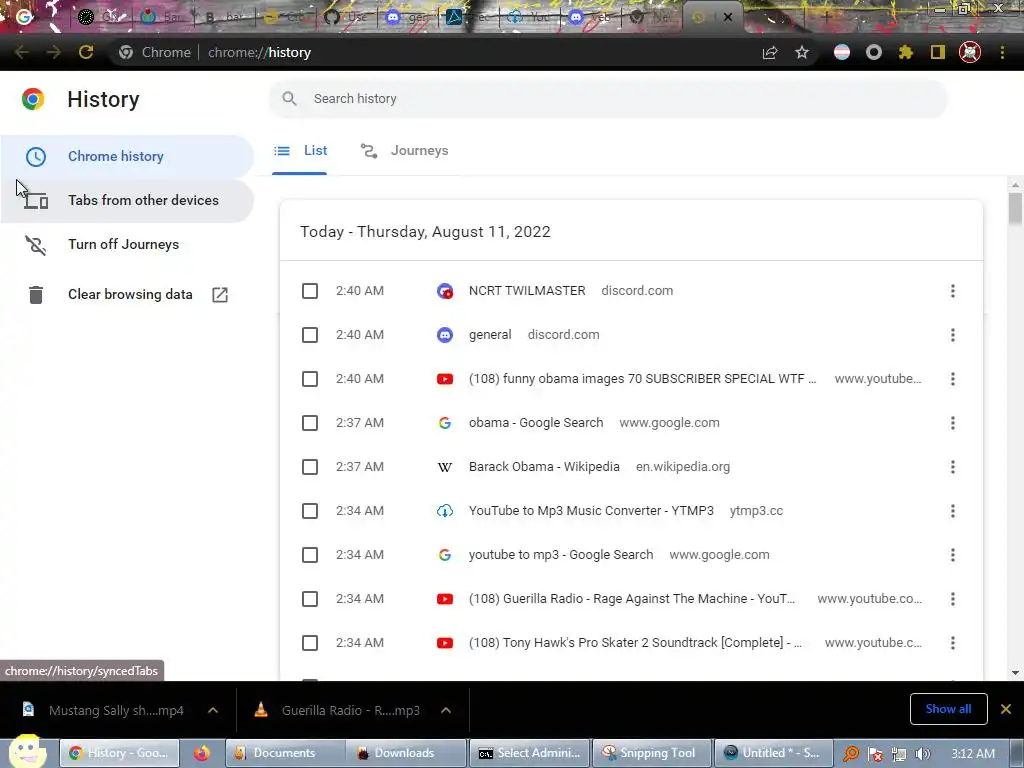The height and width of the screenshot is (768, 1024).
Task: Check the NCRT TWILMASTER history entry
Action: coord(310,291)
